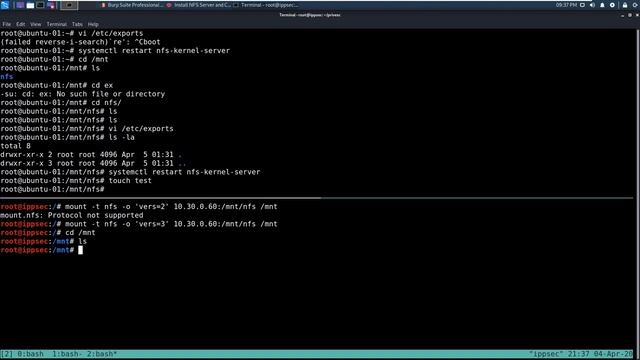Minimize the terminal window
The height and width of the screenshot is (360, 640).
[622, 15]
